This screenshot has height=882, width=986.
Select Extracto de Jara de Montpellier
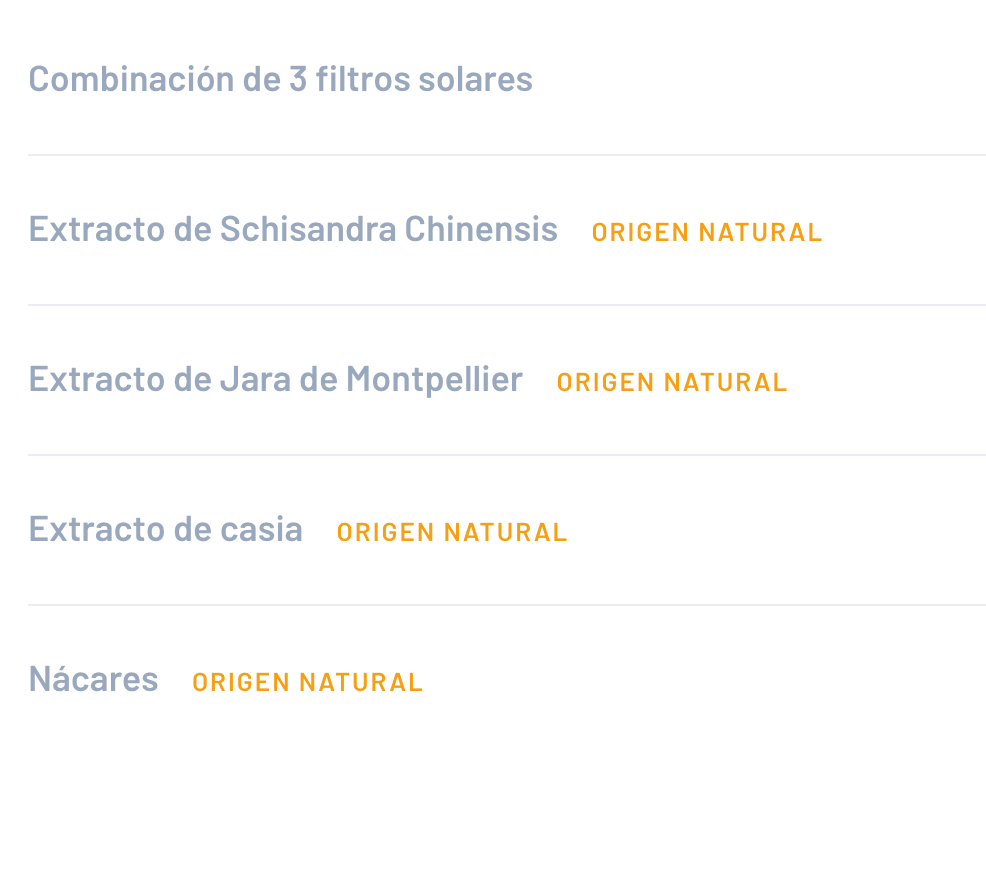click(275, 379)
